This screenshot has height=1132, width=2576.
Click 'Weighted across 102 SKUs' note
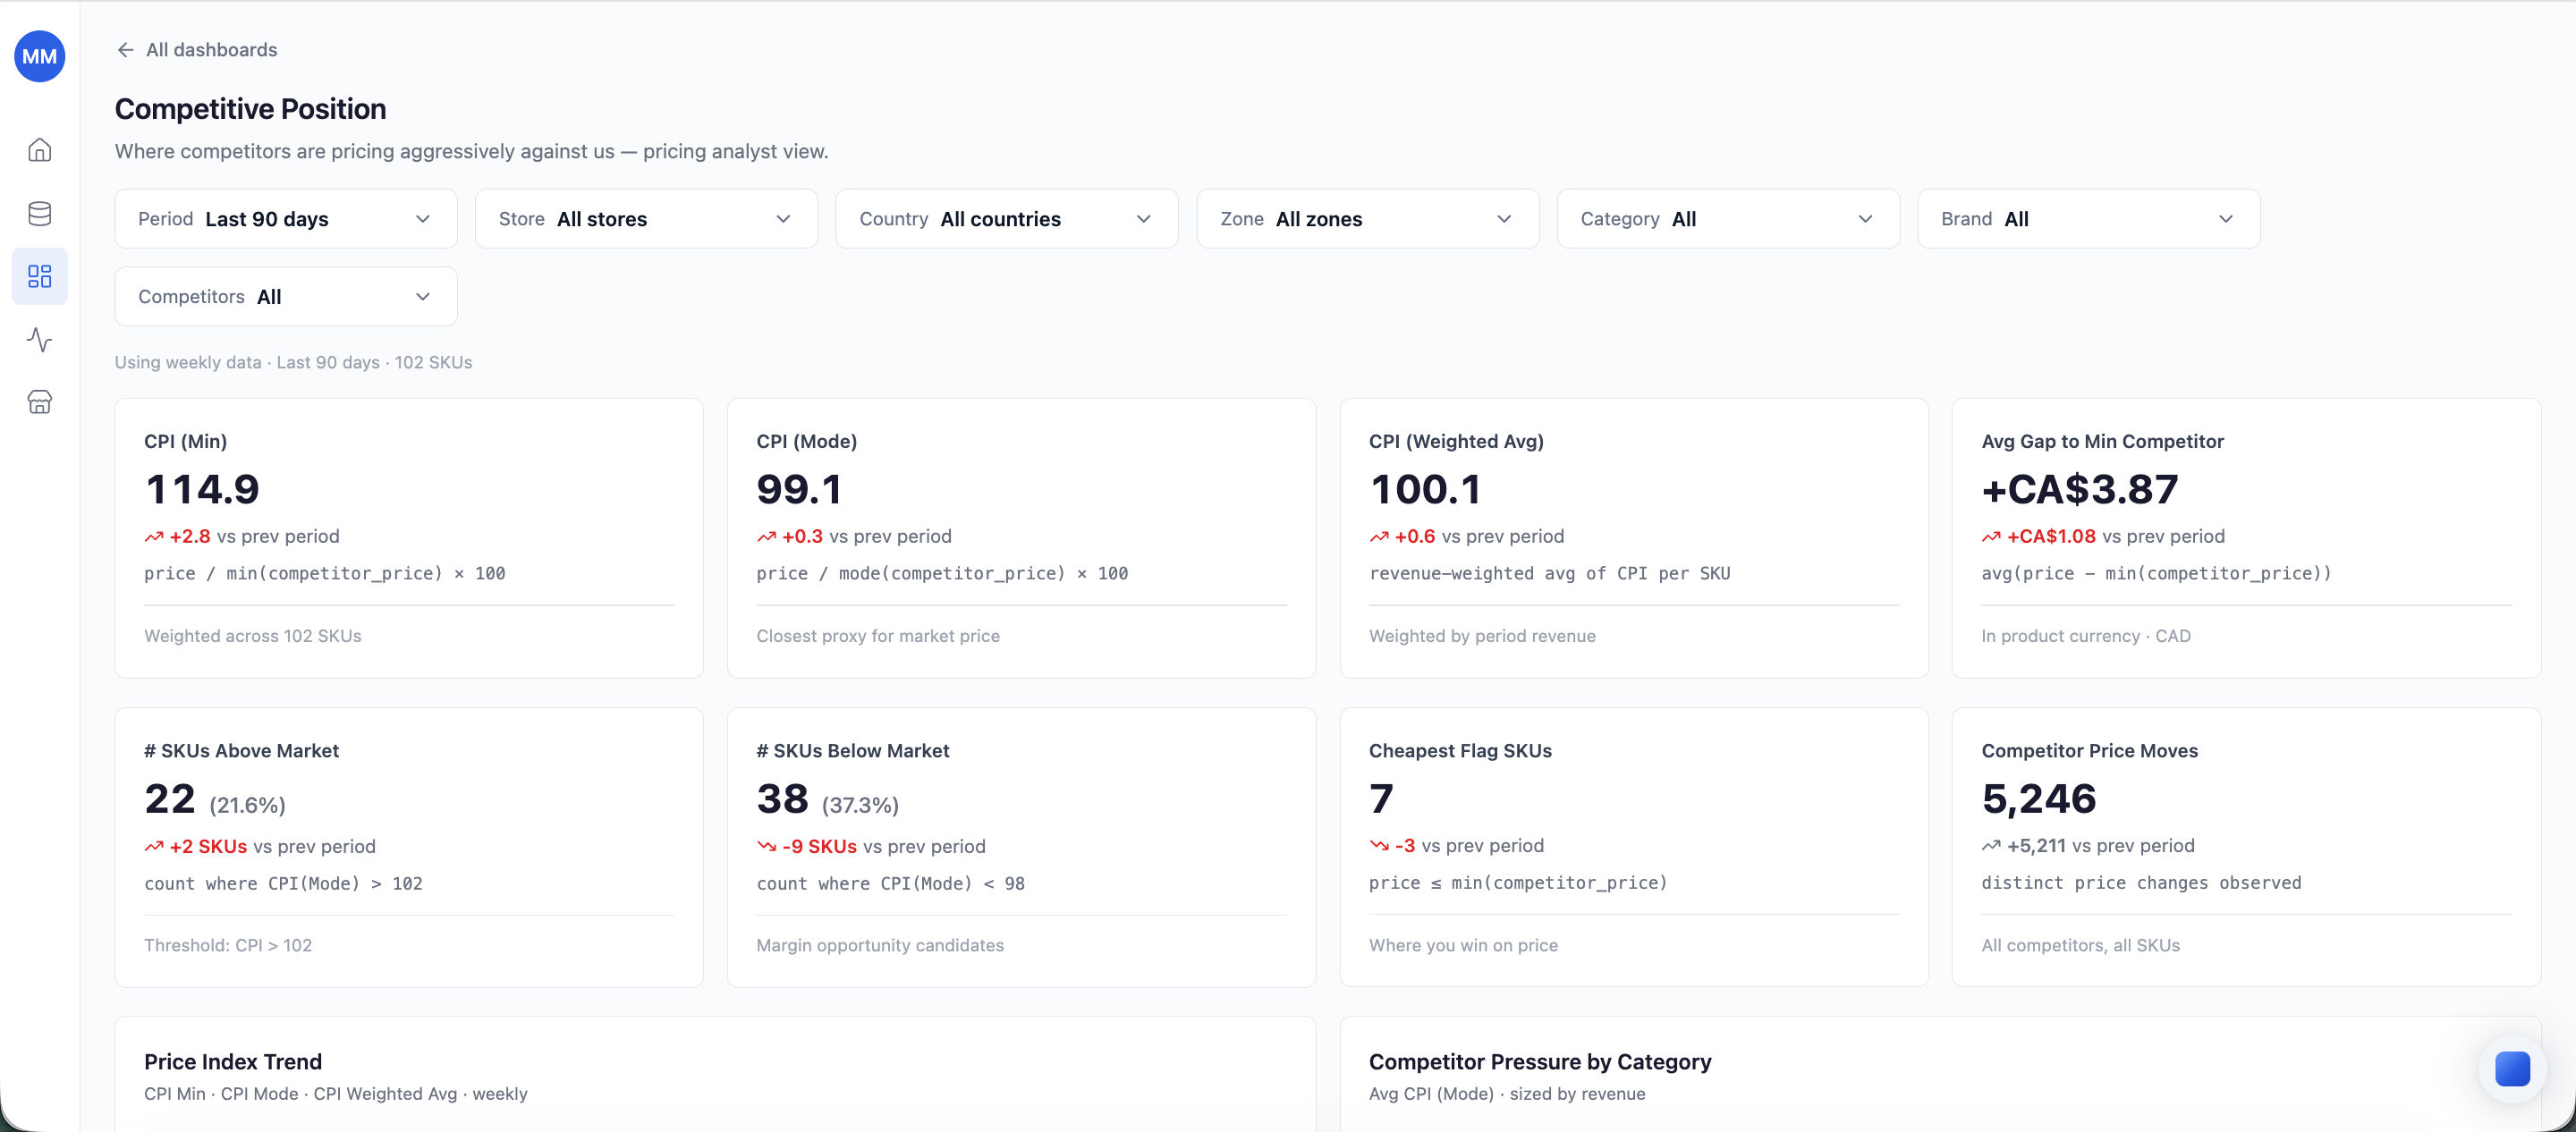(252, 636)
